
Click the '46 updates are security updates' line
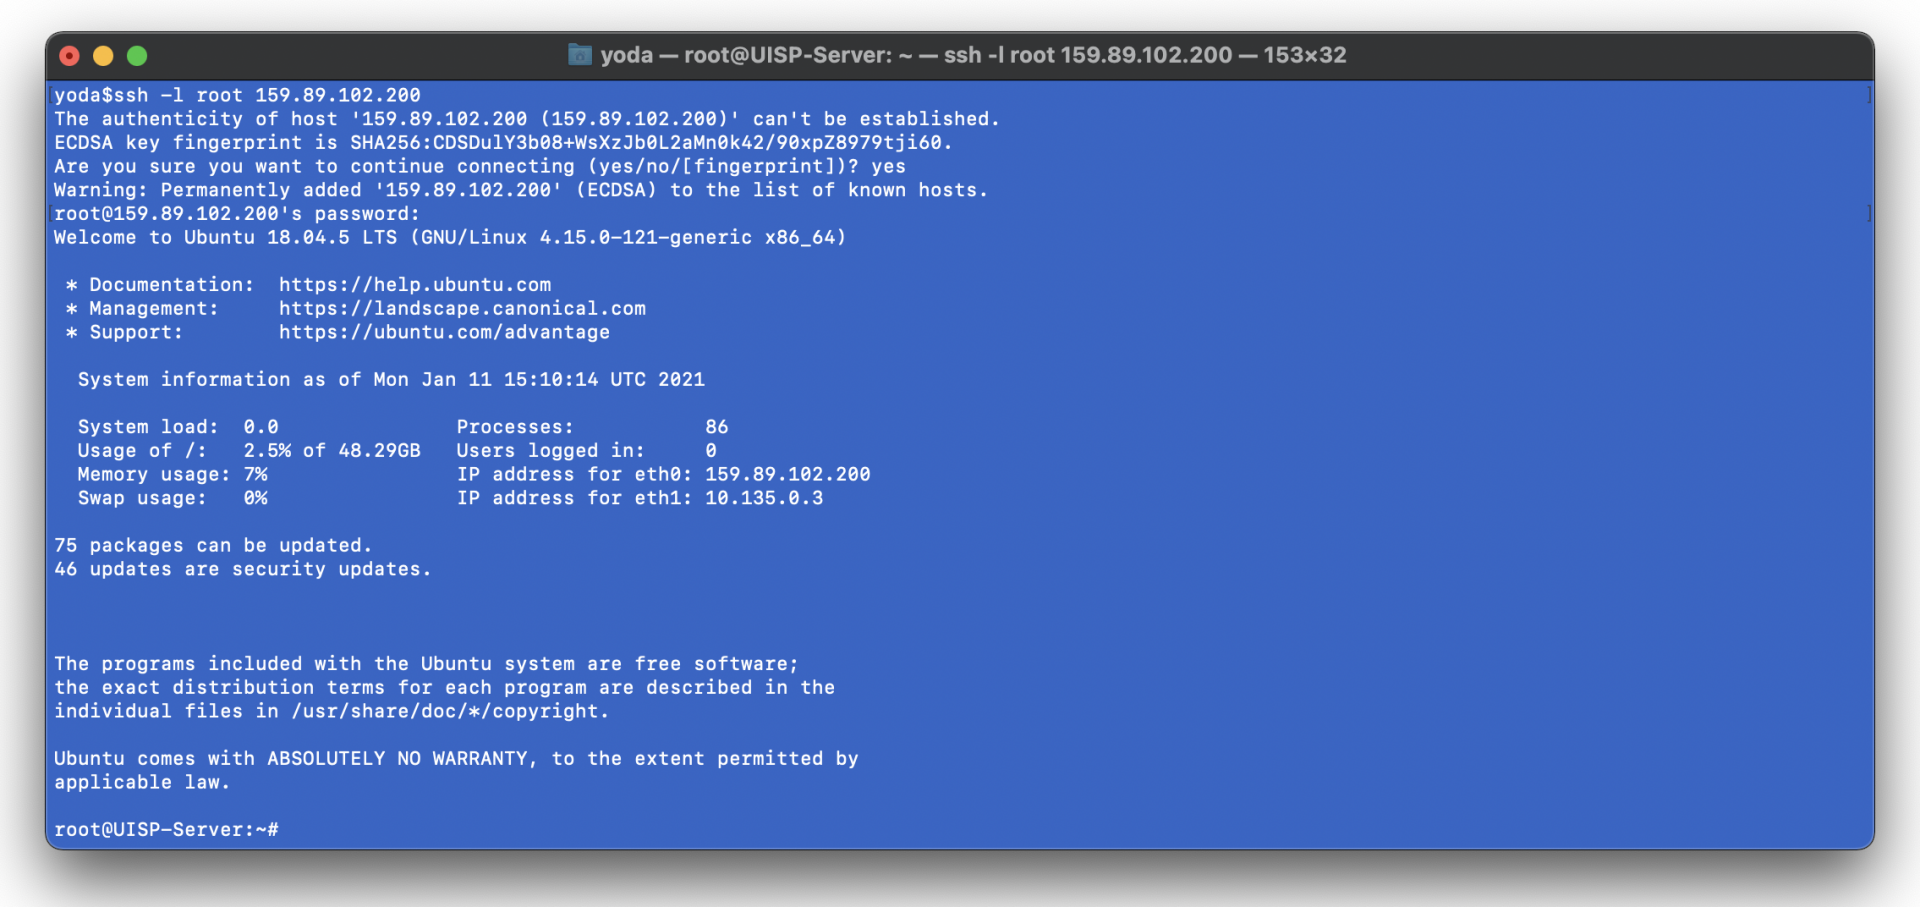click(x=243, y=569)
